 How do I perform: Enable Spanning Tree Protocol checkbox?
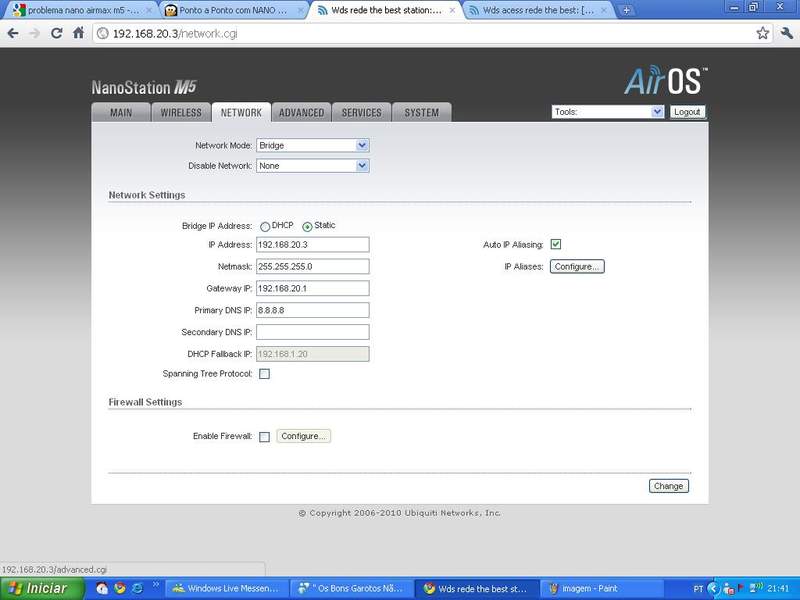[264, 374]
